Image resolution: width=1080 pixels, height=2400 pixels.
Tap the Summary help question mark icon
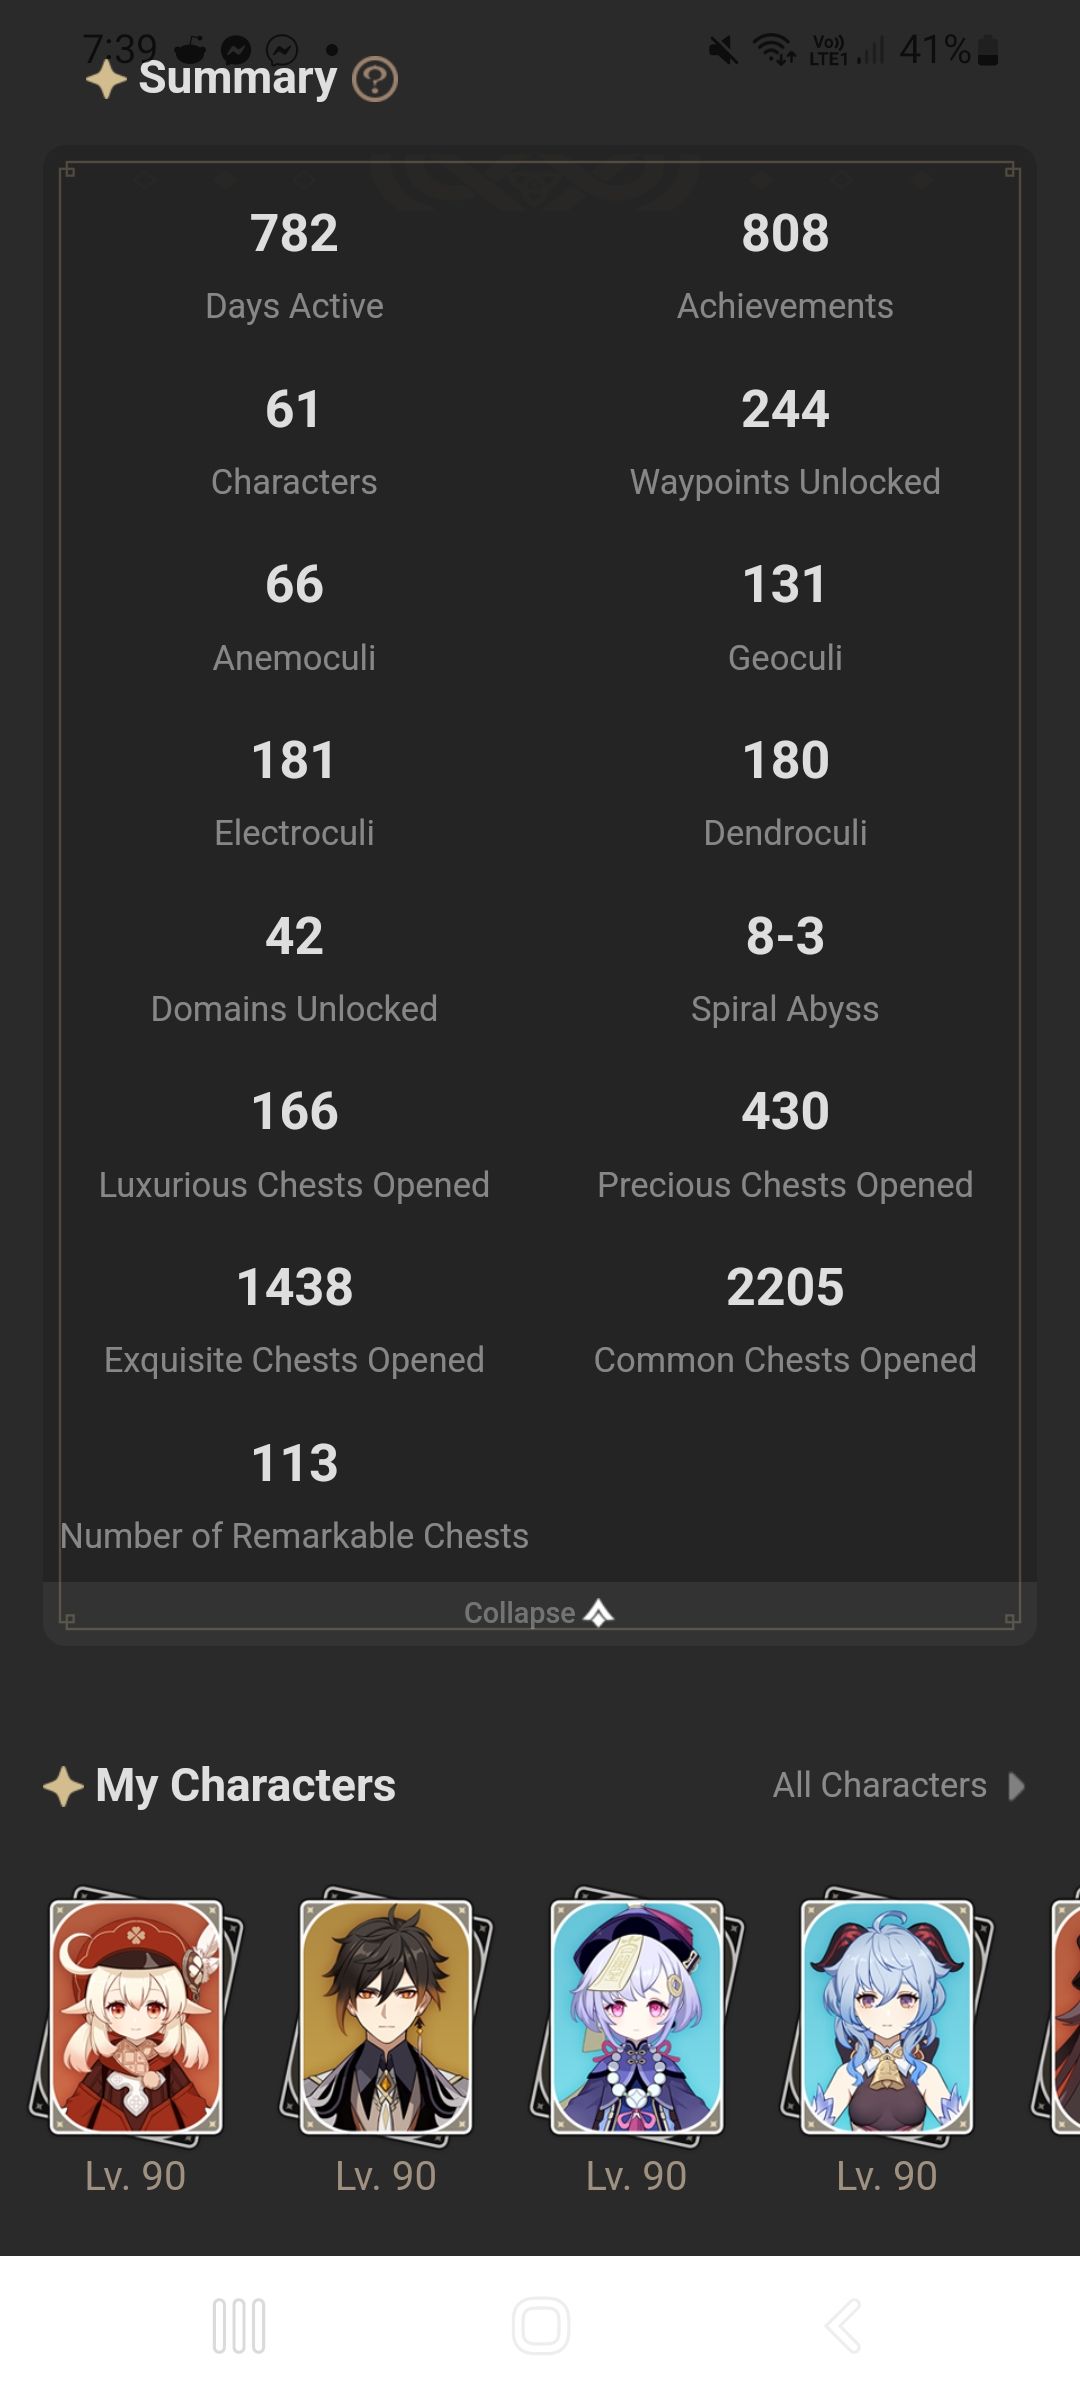click(375, 80)
